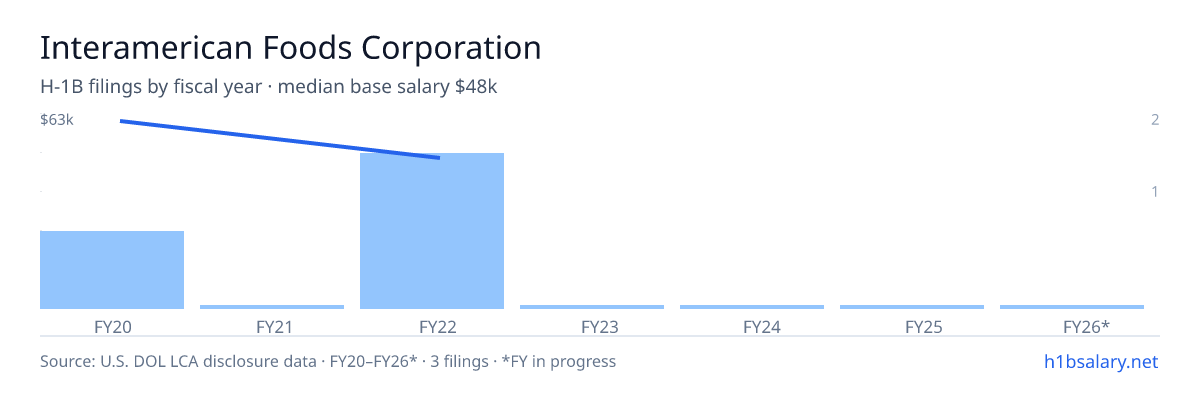Click the FY26* axis label
Screen dimensions: 1200x400
coord(1072,326)
